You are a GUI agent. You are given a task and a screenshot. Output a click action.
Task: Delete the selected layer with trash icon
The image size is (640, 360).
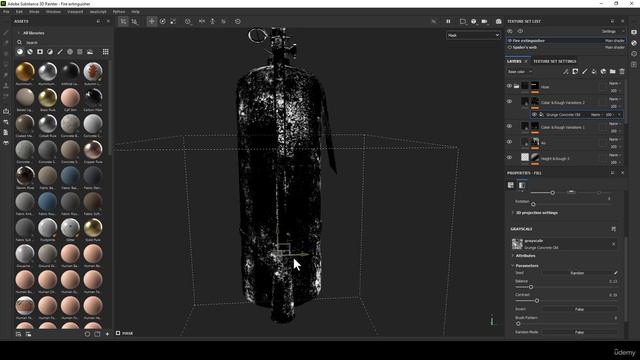coord(622,71)
